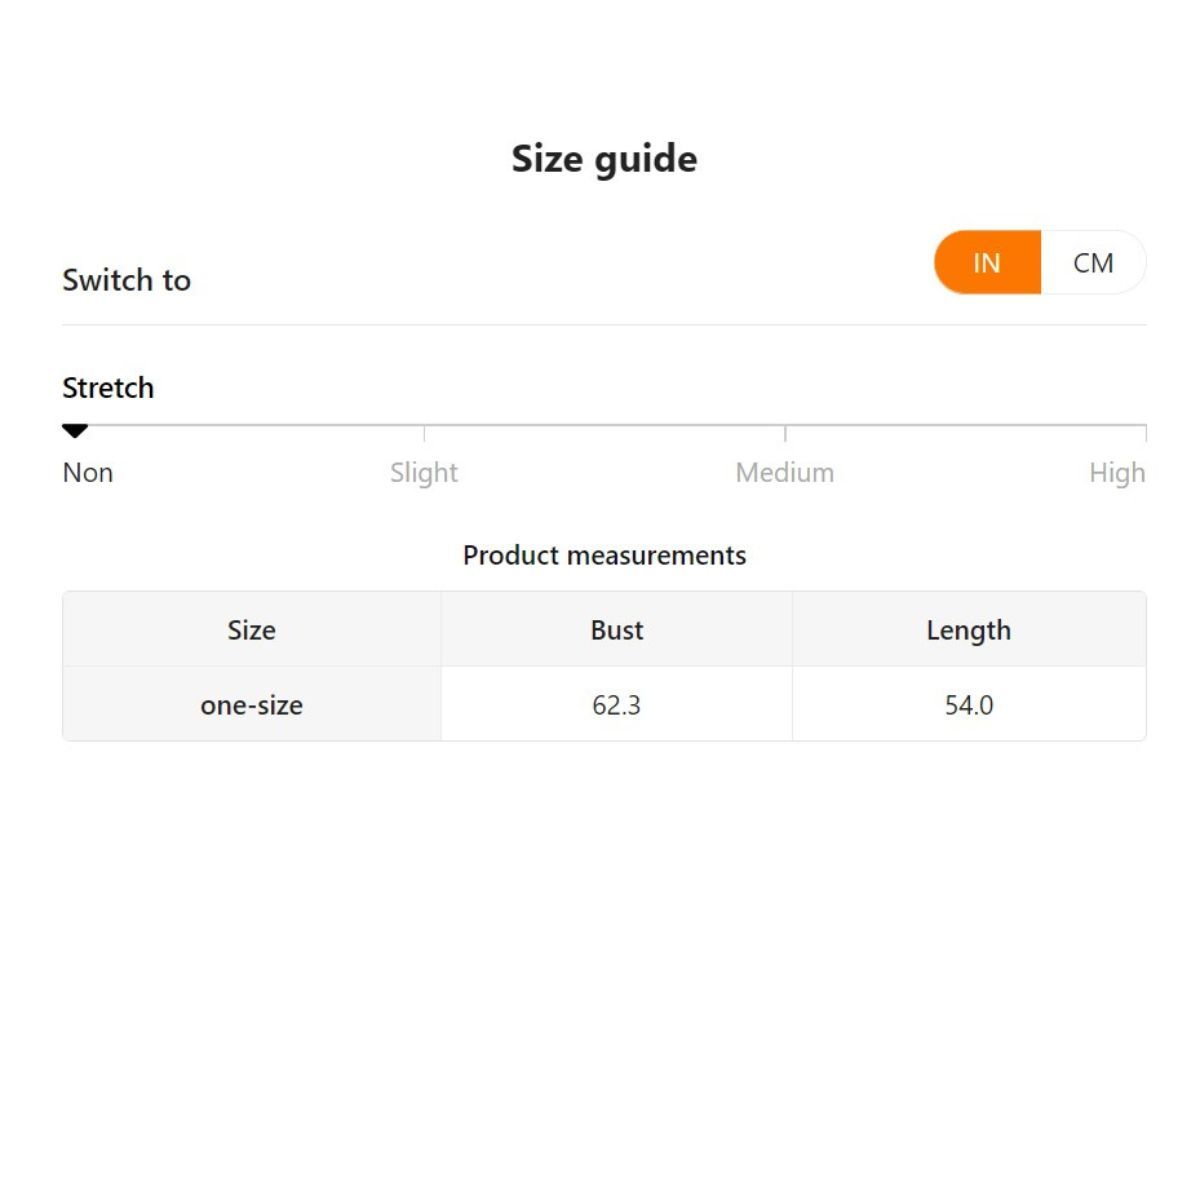Click the slider tick above Slight

424,433
